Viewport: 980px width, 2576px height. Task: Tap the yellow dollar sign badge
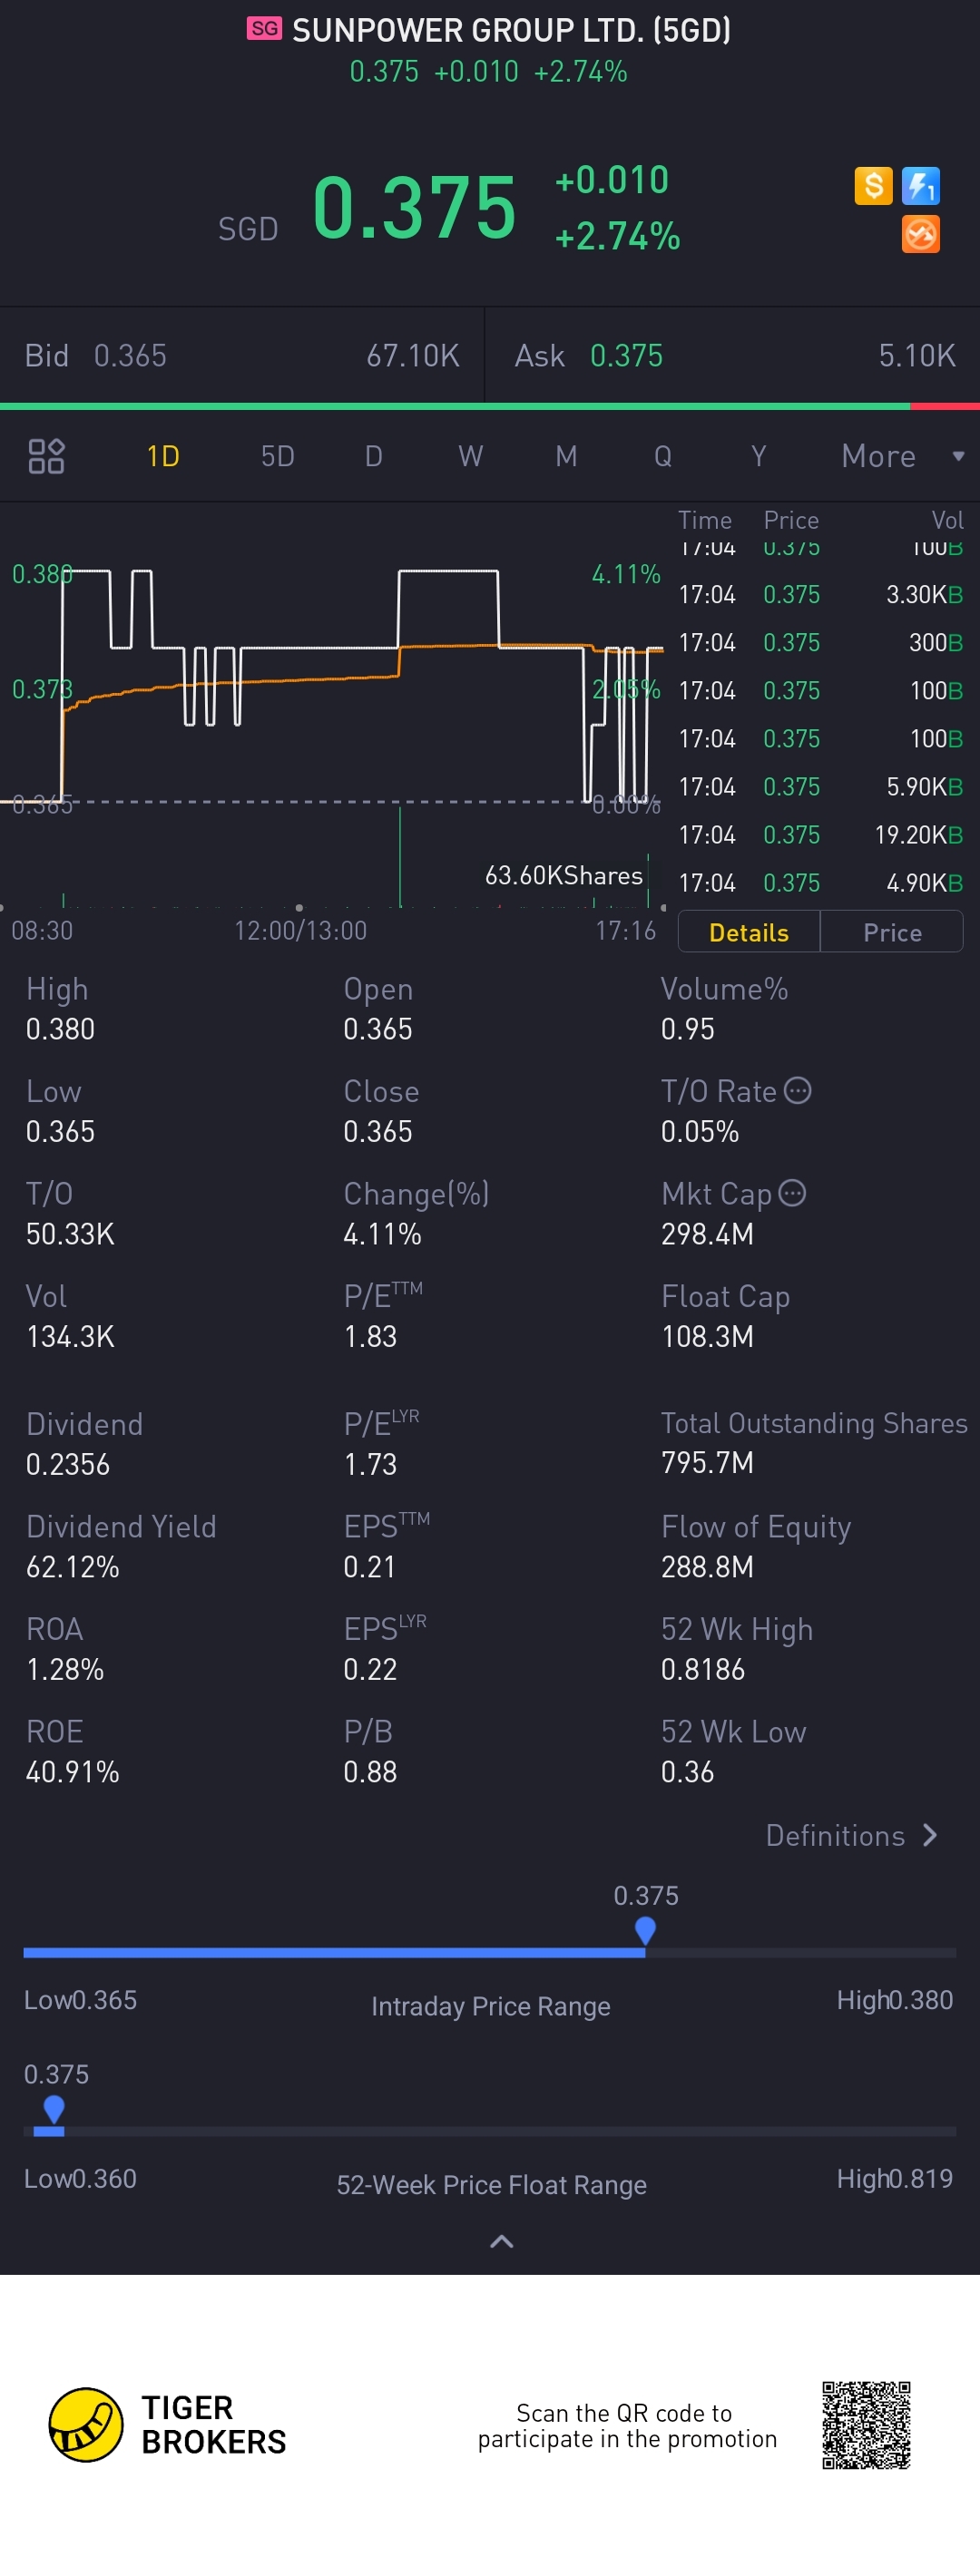[x=872, y=185]
